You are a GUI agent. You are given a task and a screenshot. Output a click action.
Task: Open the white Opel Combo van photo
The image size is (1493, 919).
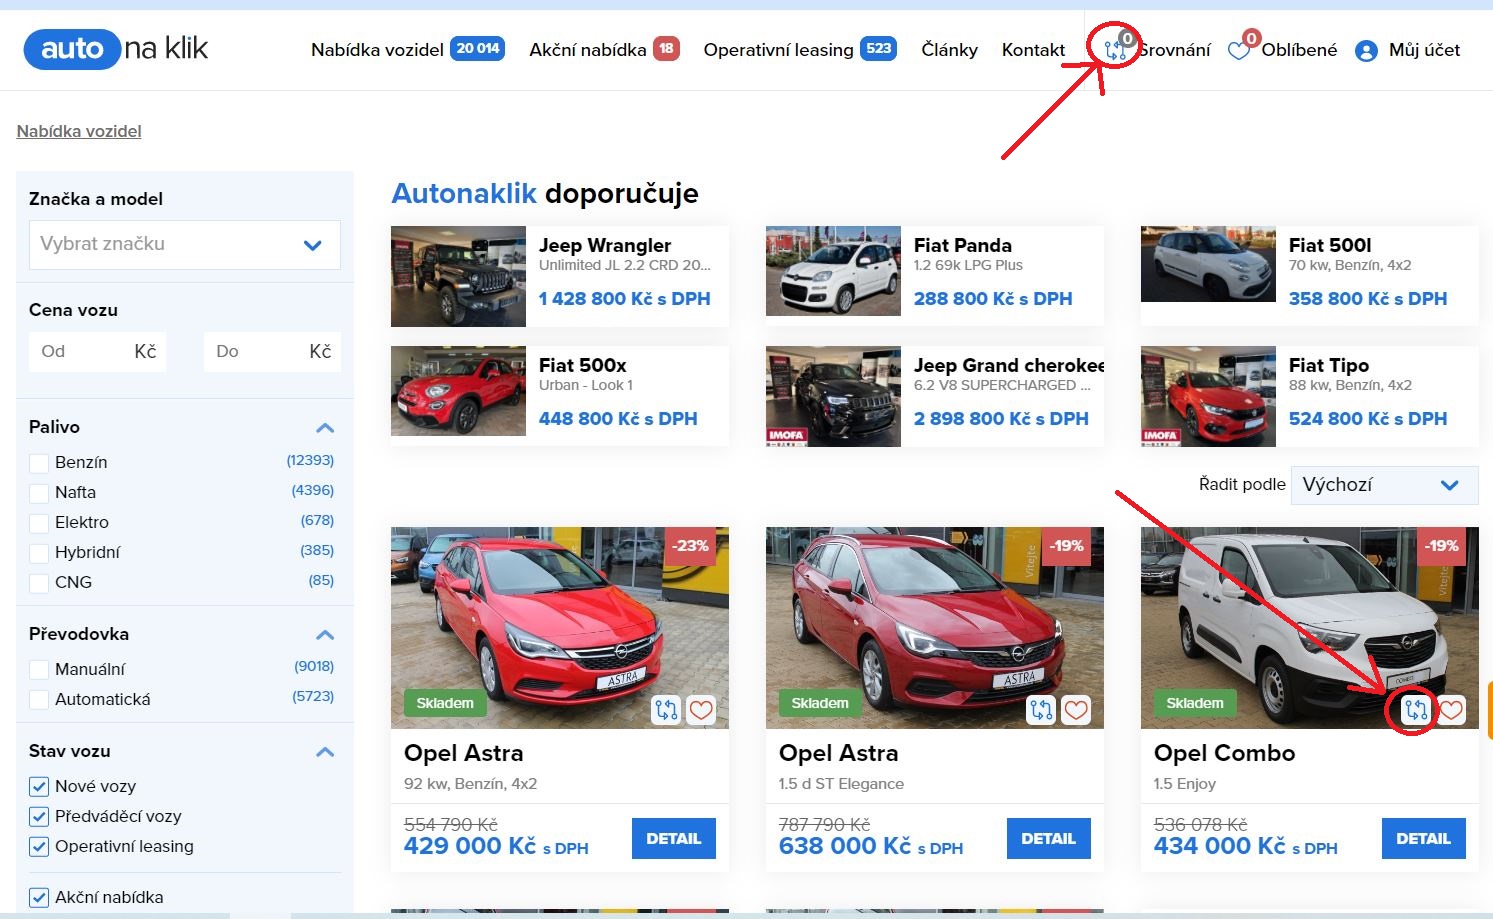[x=1309, y=628]
